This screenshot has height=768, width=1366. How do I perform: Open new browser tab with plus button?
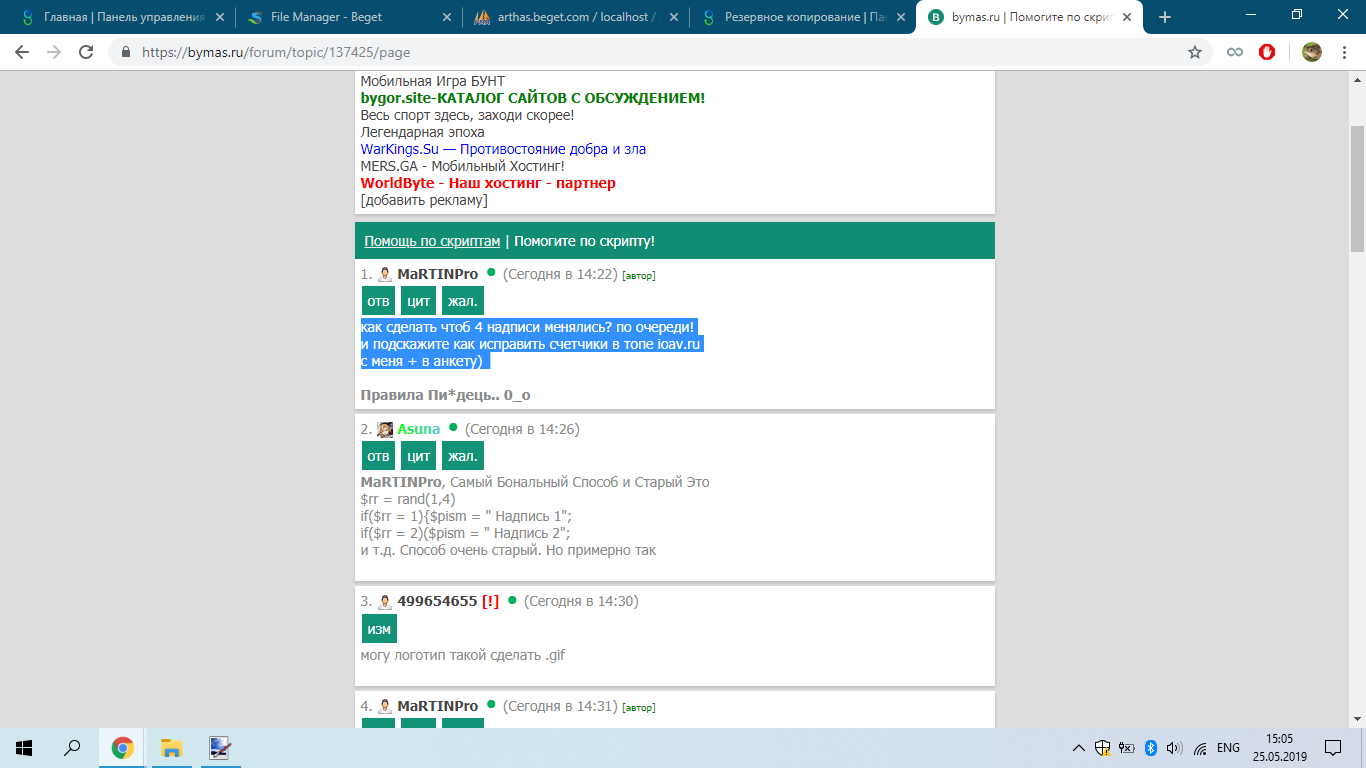click(x=1164, y=17)
